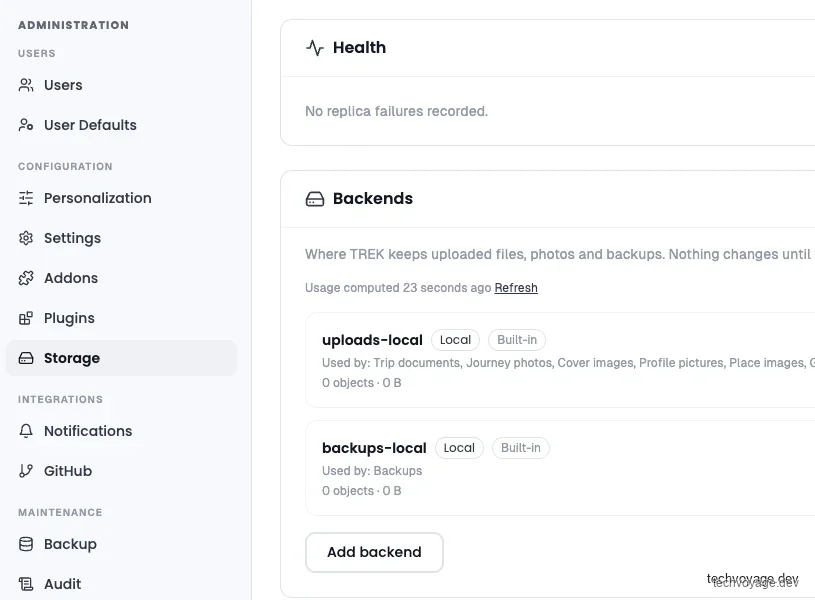Click the Personalization sliders icon
Image resolution: width=815 pixels, height=600 pixels.
(26, 198)
